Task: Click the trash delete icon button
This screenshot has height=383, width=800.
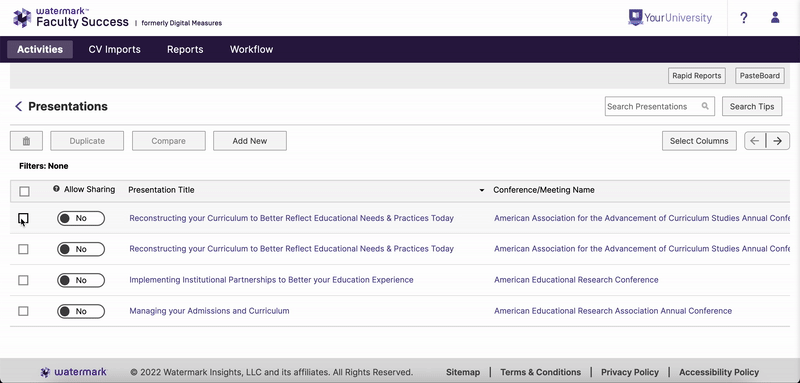Action: pos(26,141)
